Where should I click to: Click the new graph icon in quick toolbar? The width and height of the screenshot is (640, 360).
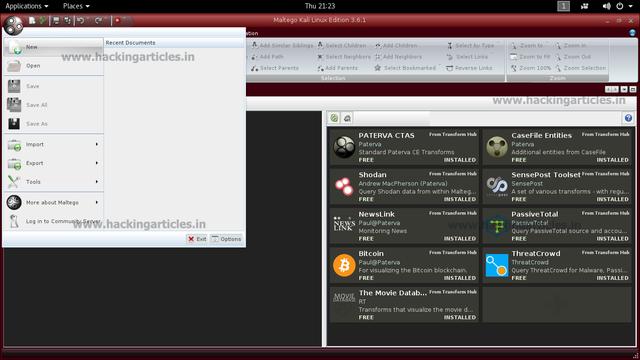coord(32,20)
